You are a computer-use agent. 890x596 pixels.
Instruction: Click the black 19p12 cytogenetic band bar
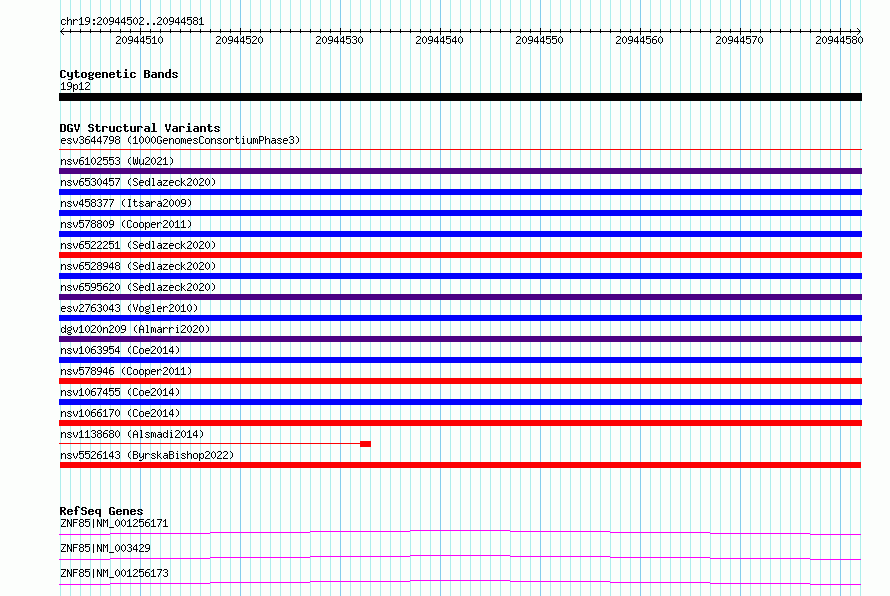click(460, 97)
